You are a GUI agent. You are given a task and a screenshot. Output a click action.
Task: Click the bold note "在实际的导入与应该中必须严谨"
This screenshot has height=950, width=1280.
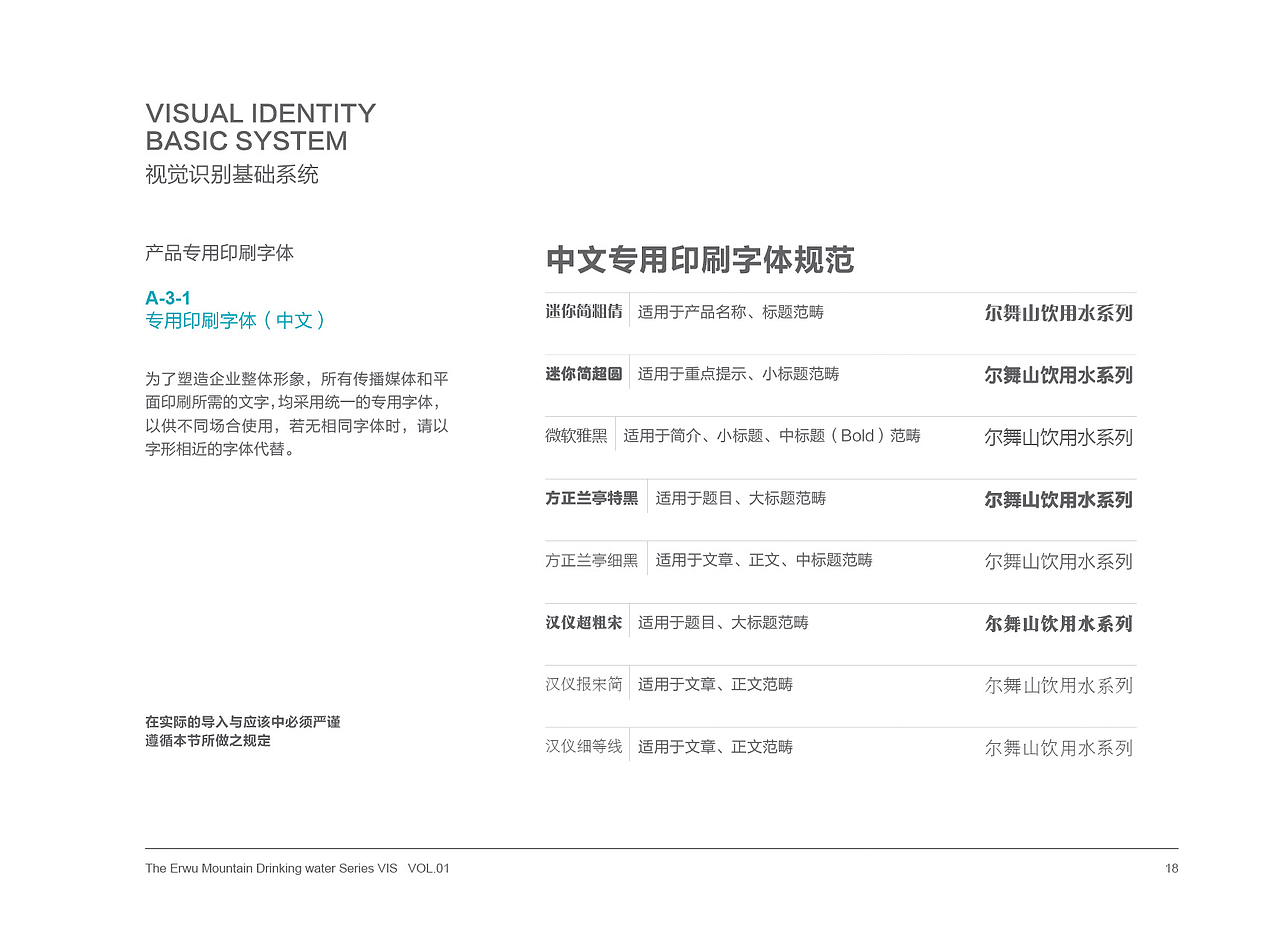[x=242, y=722]
